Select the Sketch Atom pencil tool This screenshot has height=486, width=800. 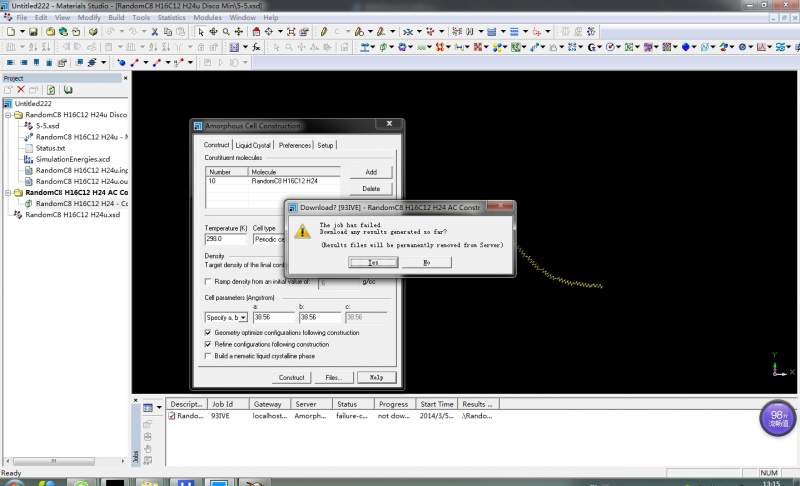(x=323, y=32)
